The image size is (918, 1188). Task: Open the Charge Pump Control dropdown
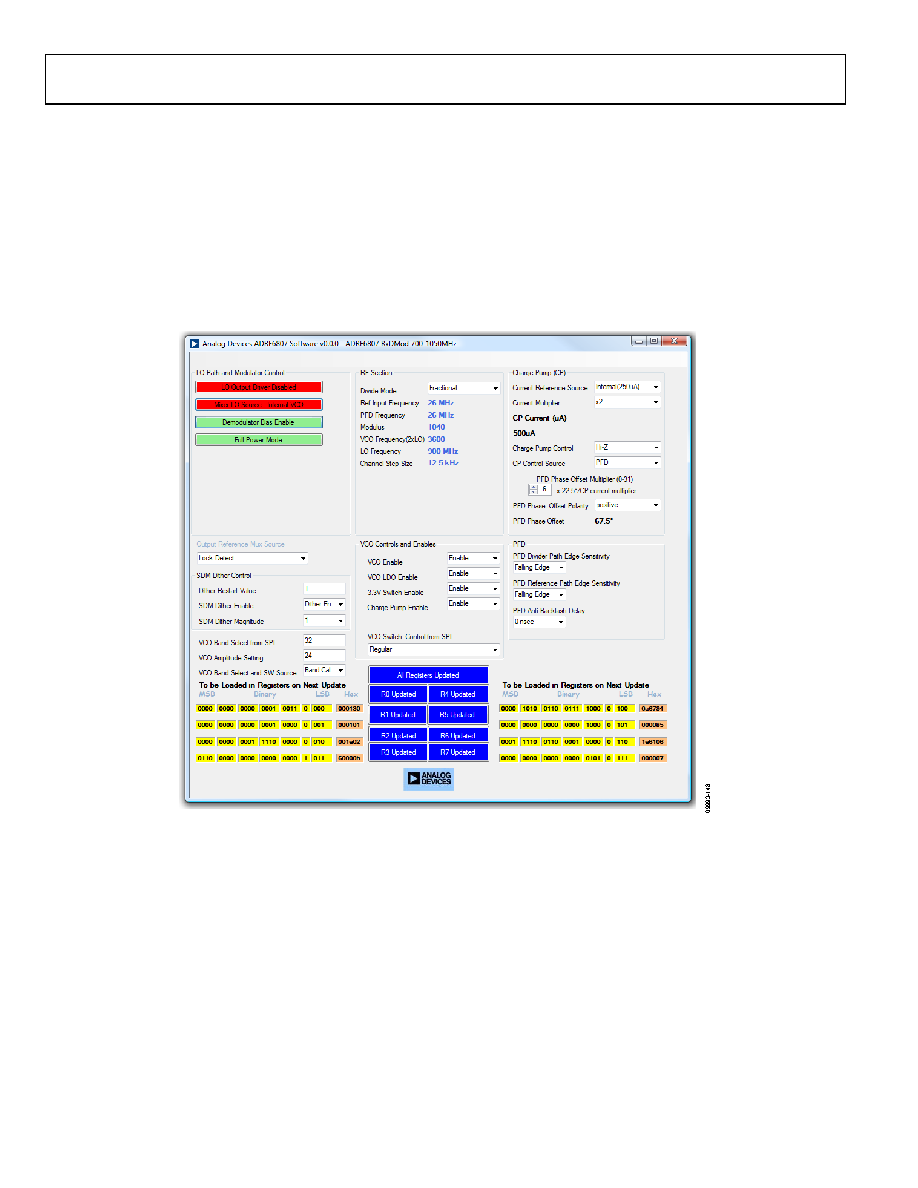pyautogui.click(x=627, y=448)
